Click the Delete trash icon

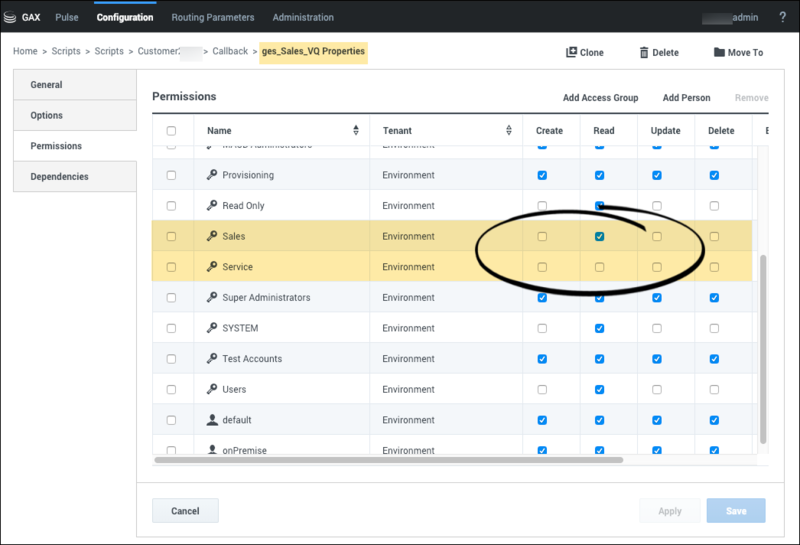644,52
